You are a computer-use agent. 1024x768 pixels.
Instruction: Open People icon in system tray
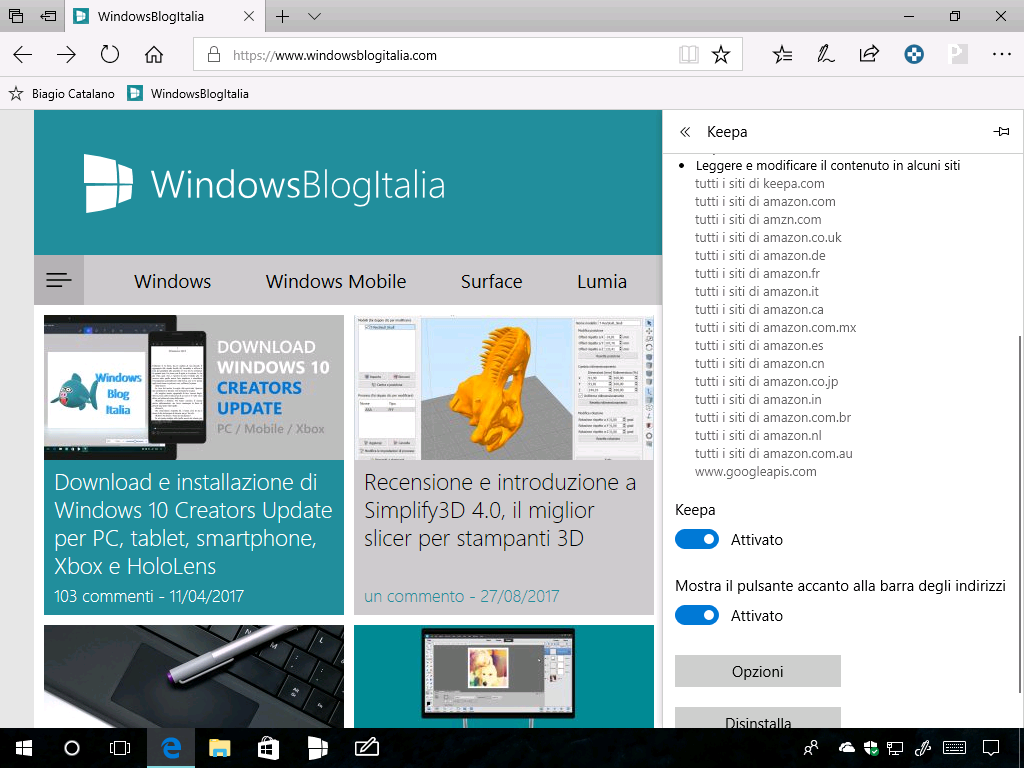[x=811, y=748]
